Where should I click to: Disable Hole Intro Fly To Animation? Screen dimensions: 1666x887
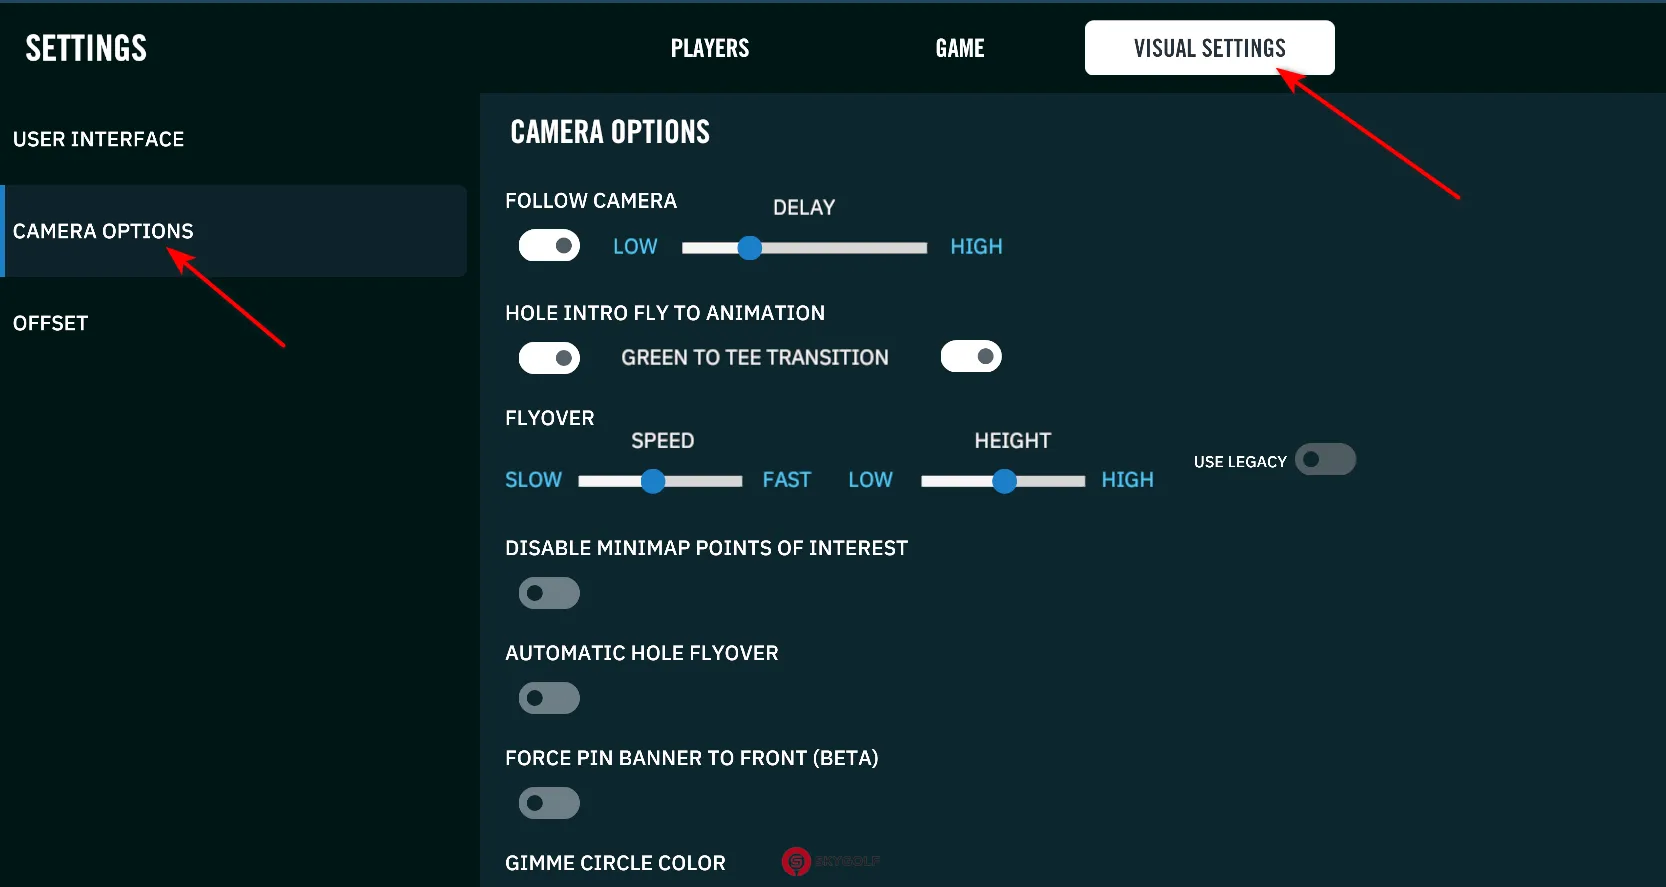click(549, 358)
